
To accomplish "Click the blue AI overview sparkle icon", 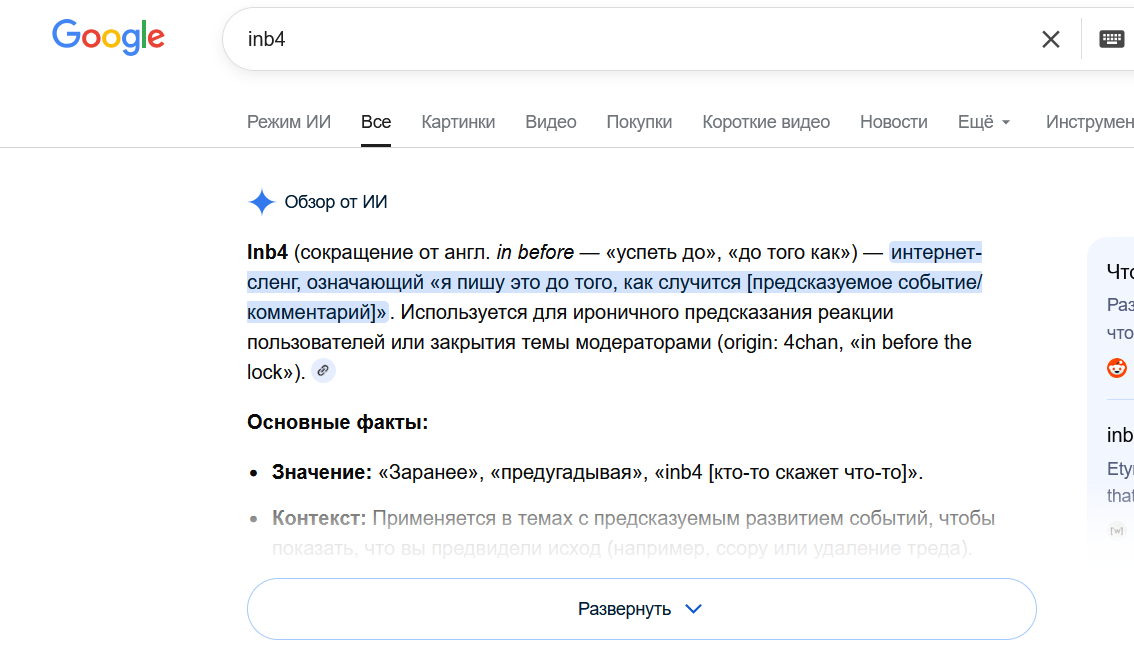I will 261,202.
